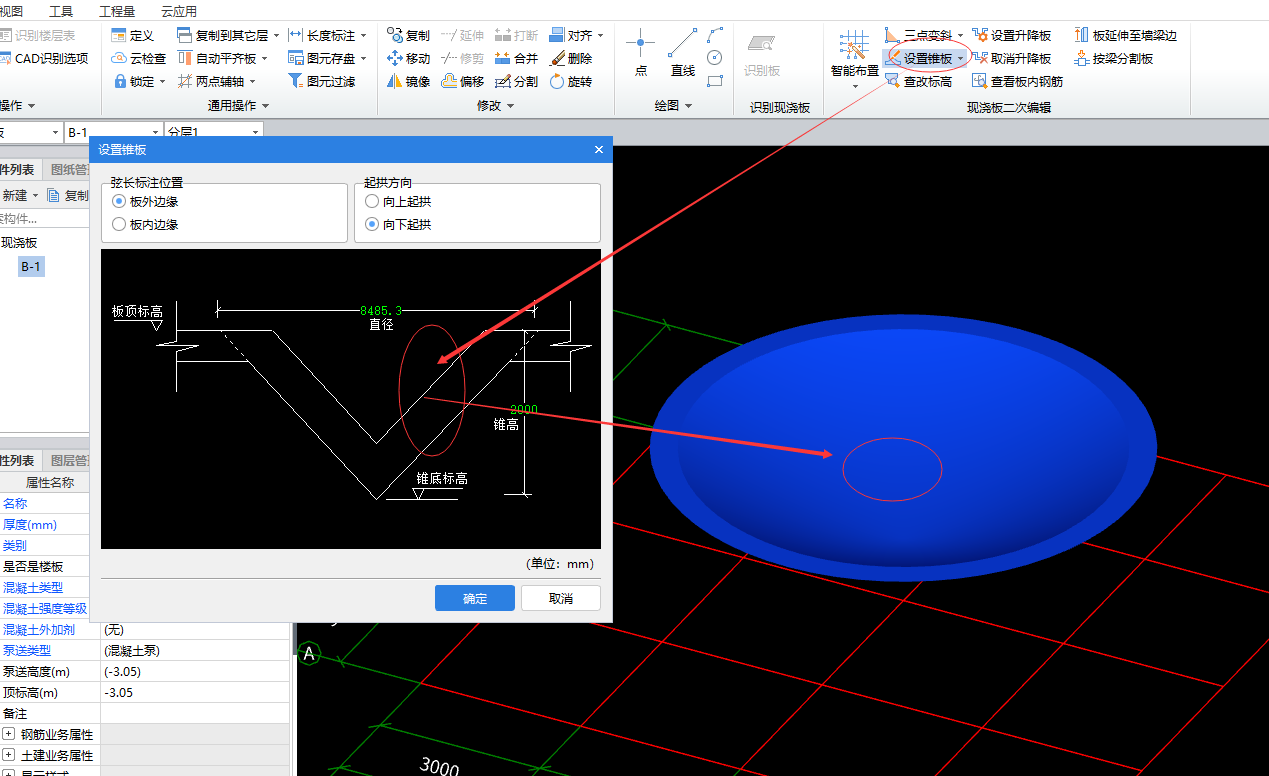Expand 钢筋业务属性 property group
This screenshot has width=1269, height=776.
9,734
